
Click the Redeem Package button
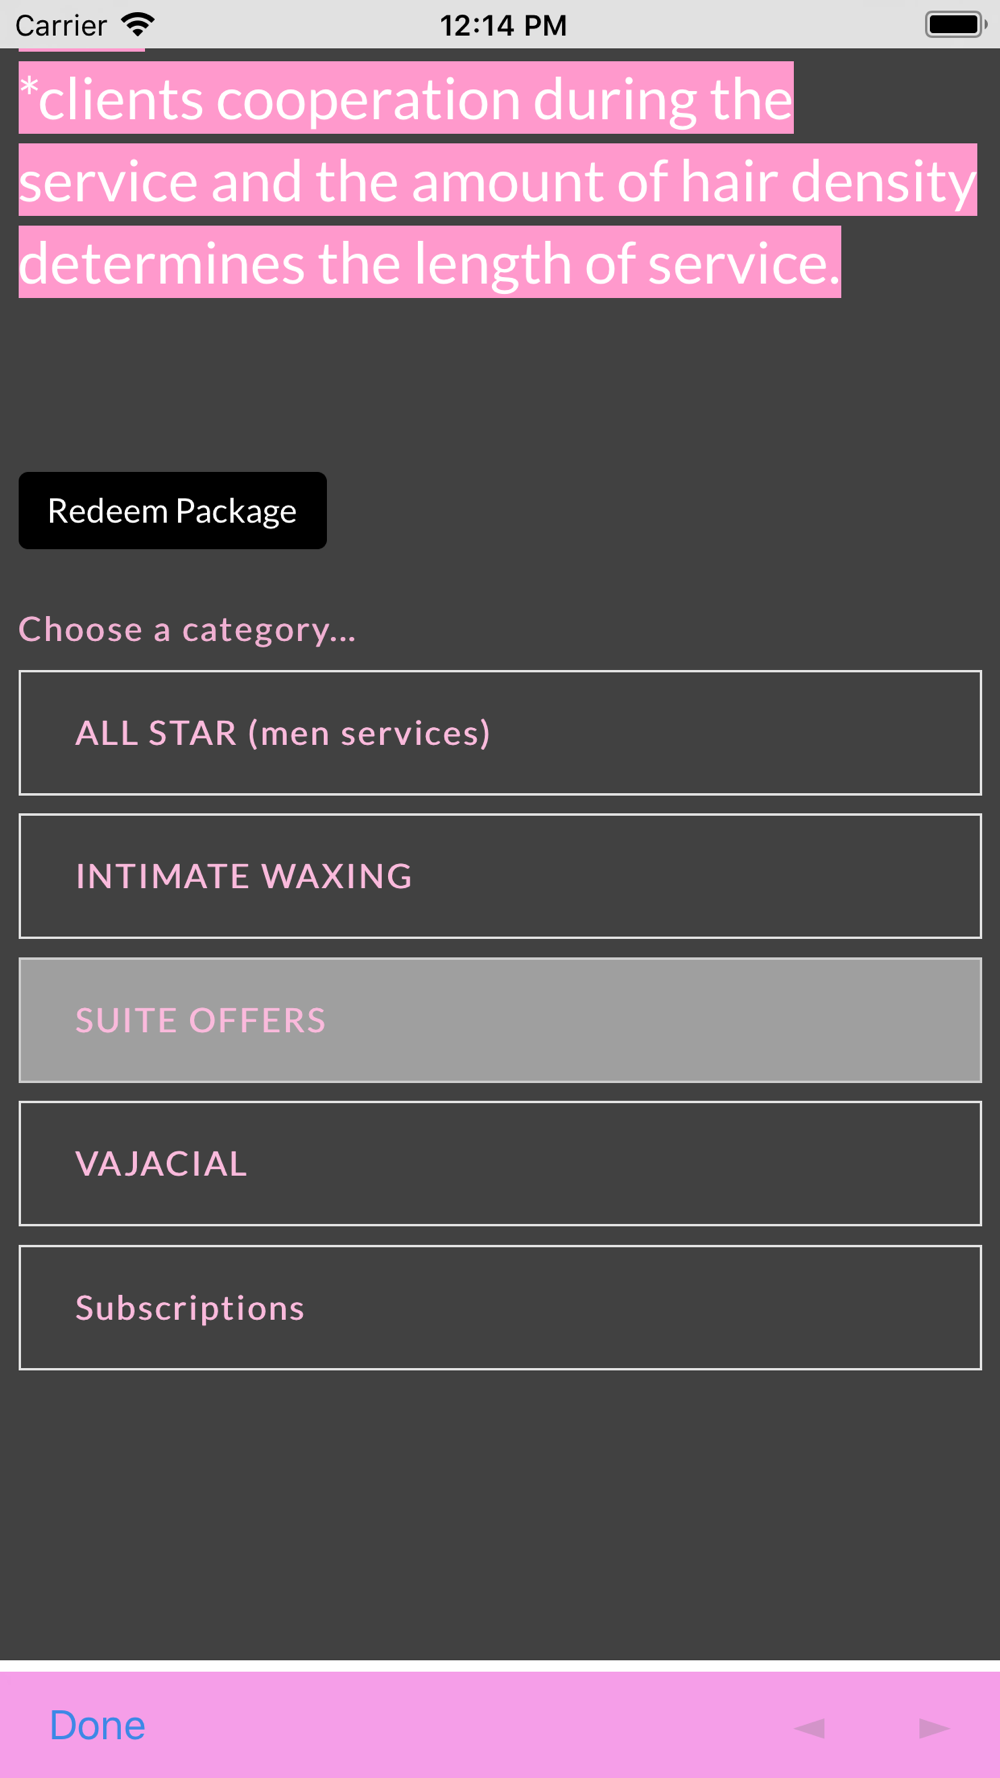click(x=172, y=511)
